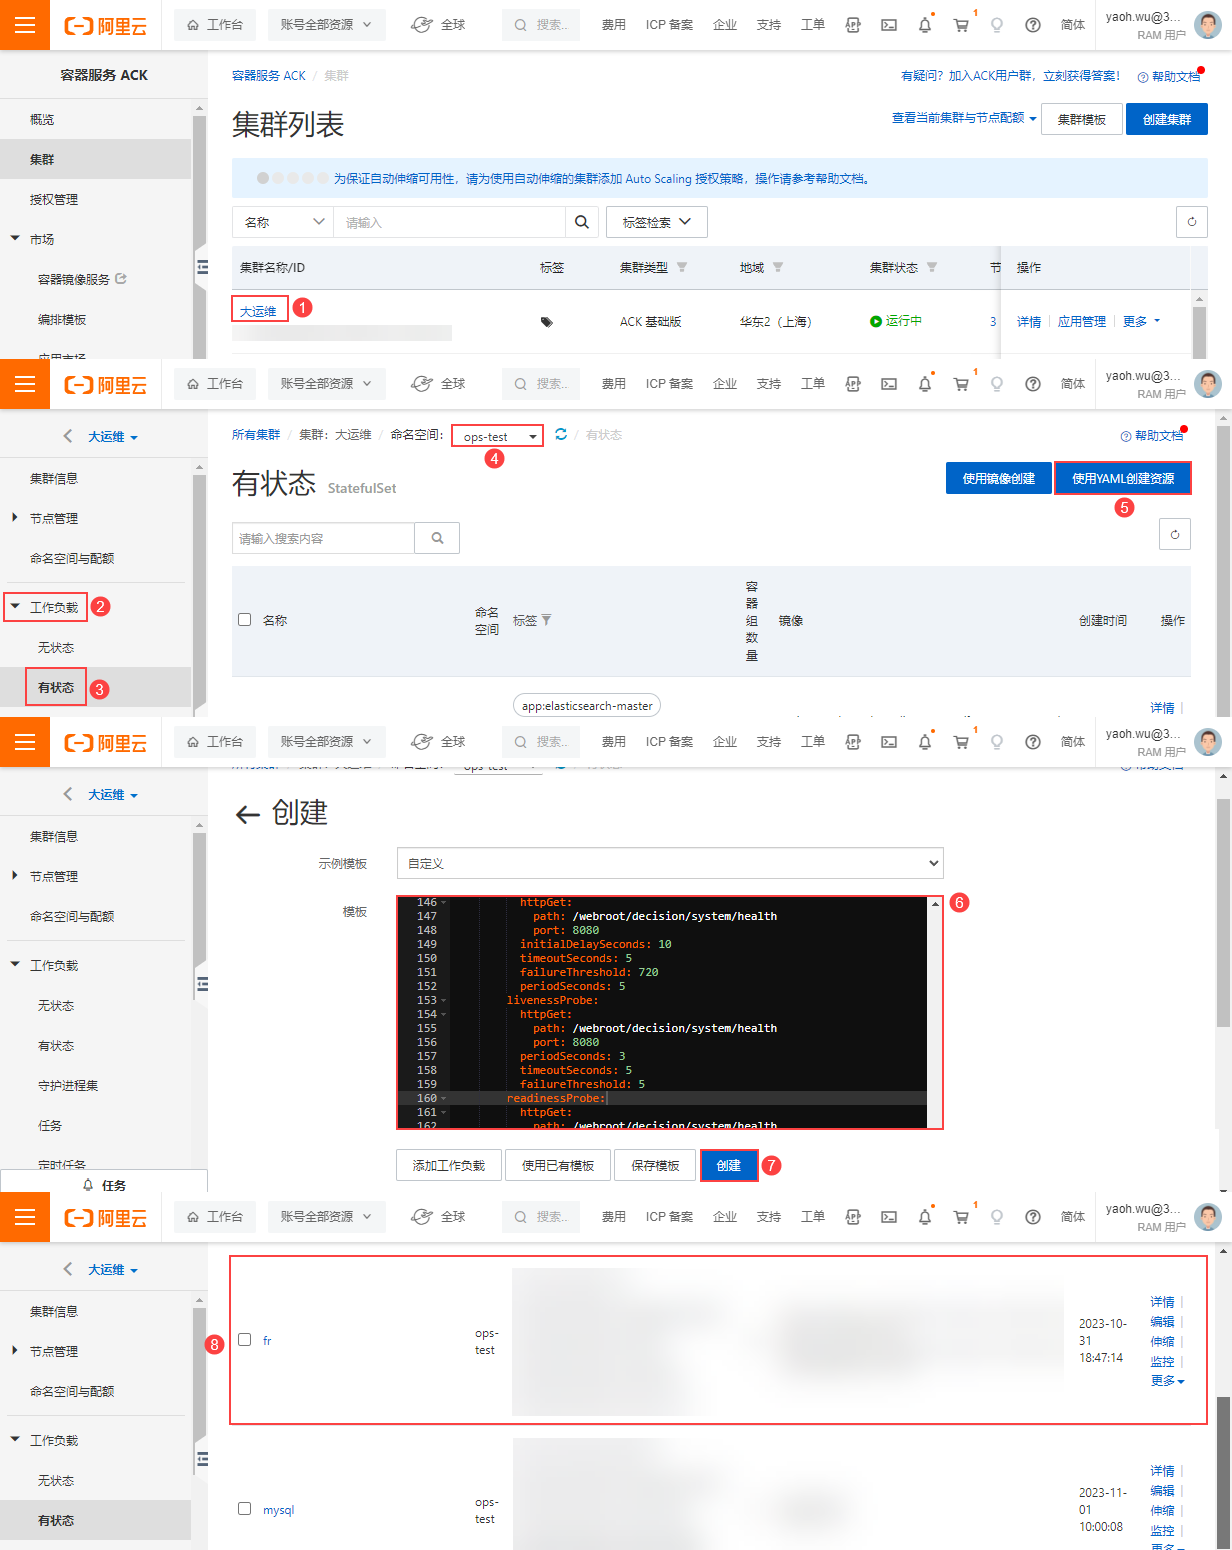Screen dimensions: 1232x1550
Task: Open 名称 search-type dropdown
Action: point(283,222)
